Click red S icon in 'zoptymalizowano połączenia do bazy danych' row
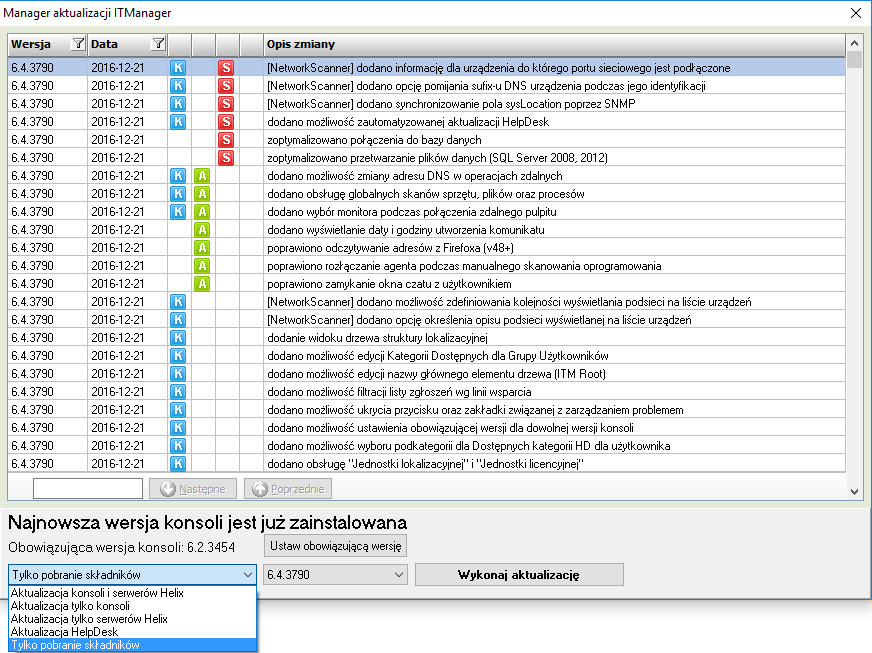 226,140
